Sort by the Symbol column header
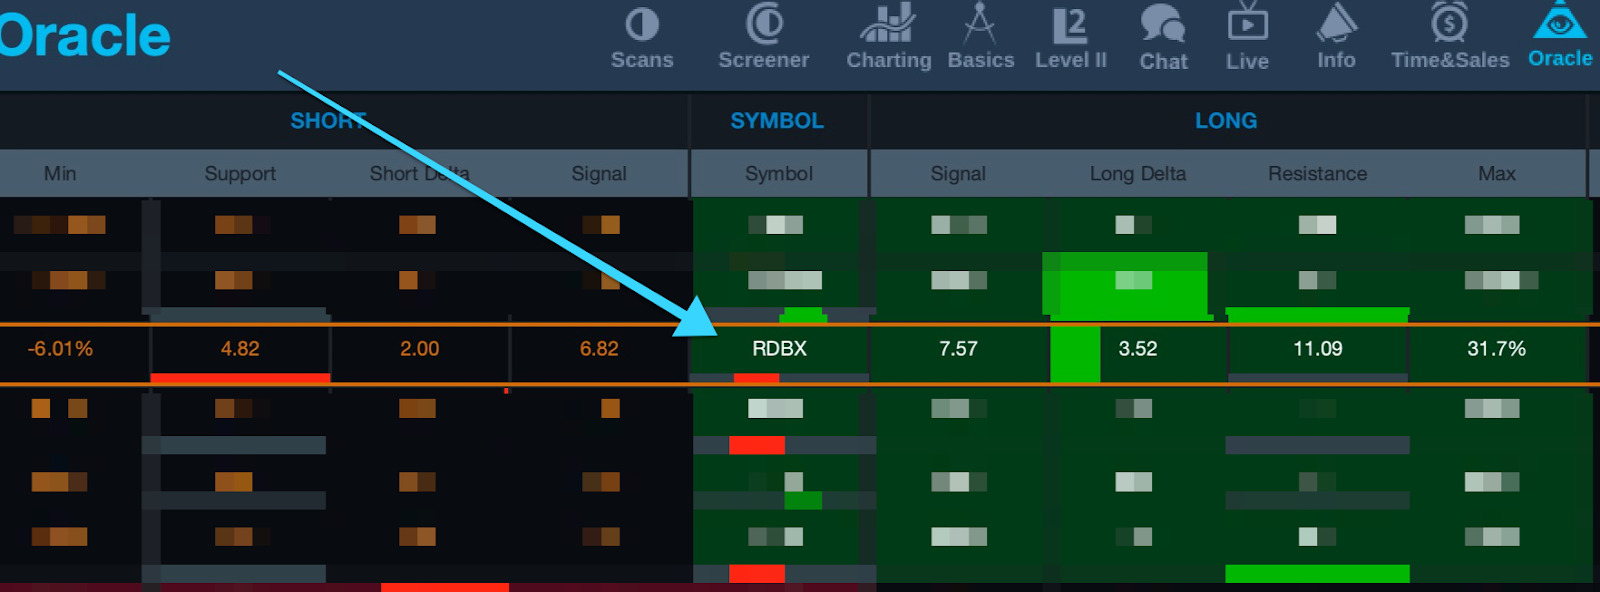 (778, 174)
